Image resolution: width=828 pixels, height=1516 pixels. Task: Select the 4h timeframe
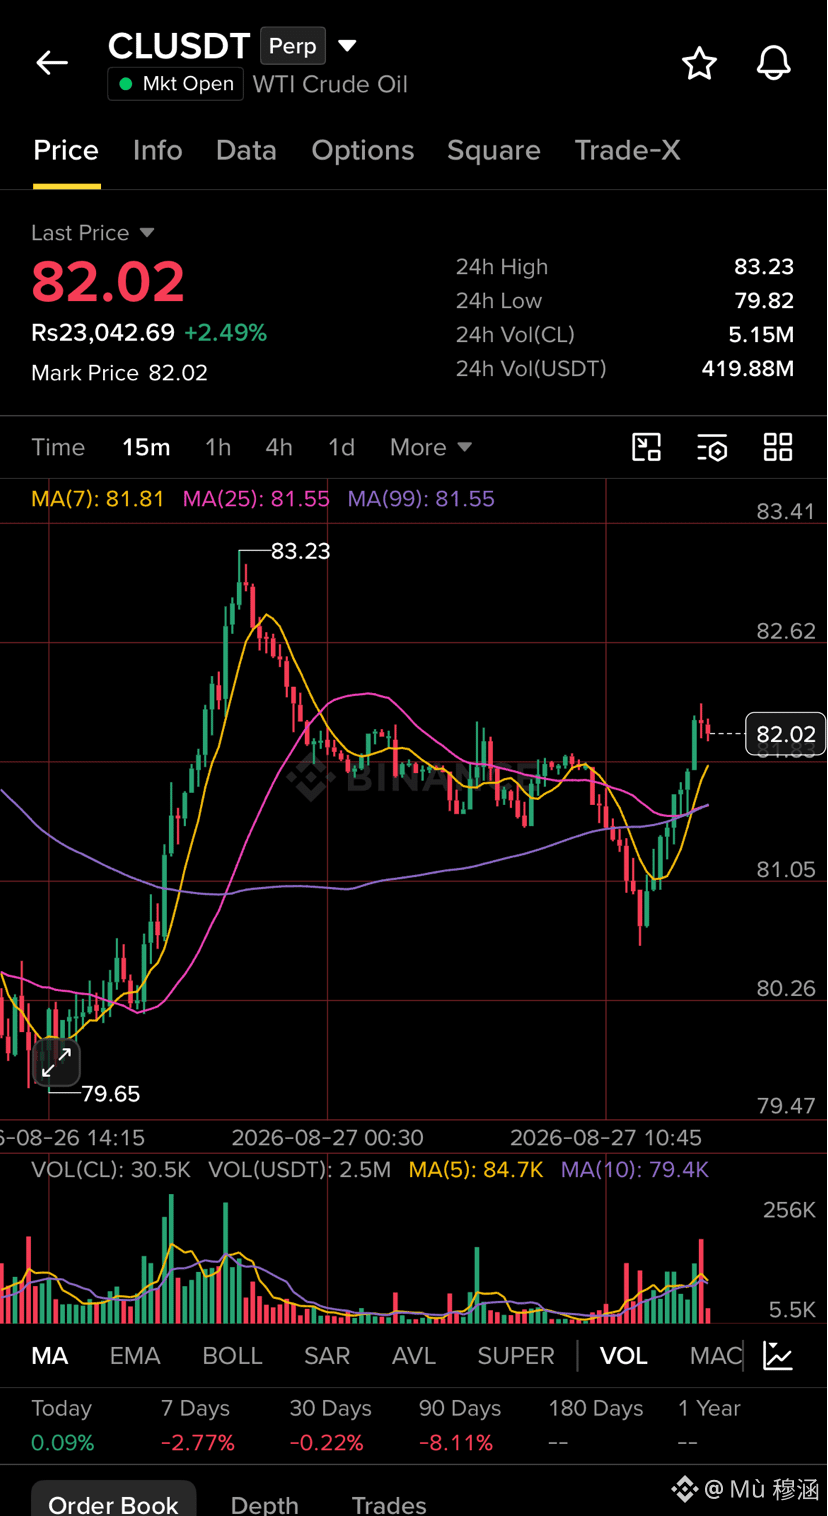[279, 447]
